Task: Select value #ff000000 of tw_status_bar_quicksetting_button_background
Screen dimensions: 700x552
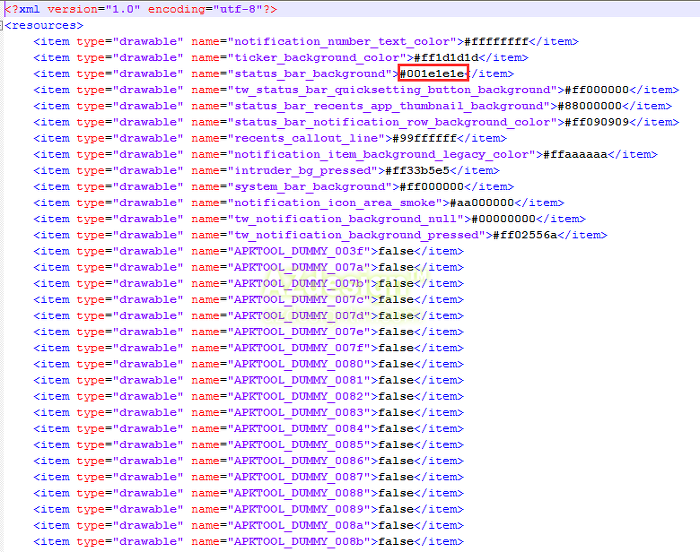Action: (x=597, y=90)
